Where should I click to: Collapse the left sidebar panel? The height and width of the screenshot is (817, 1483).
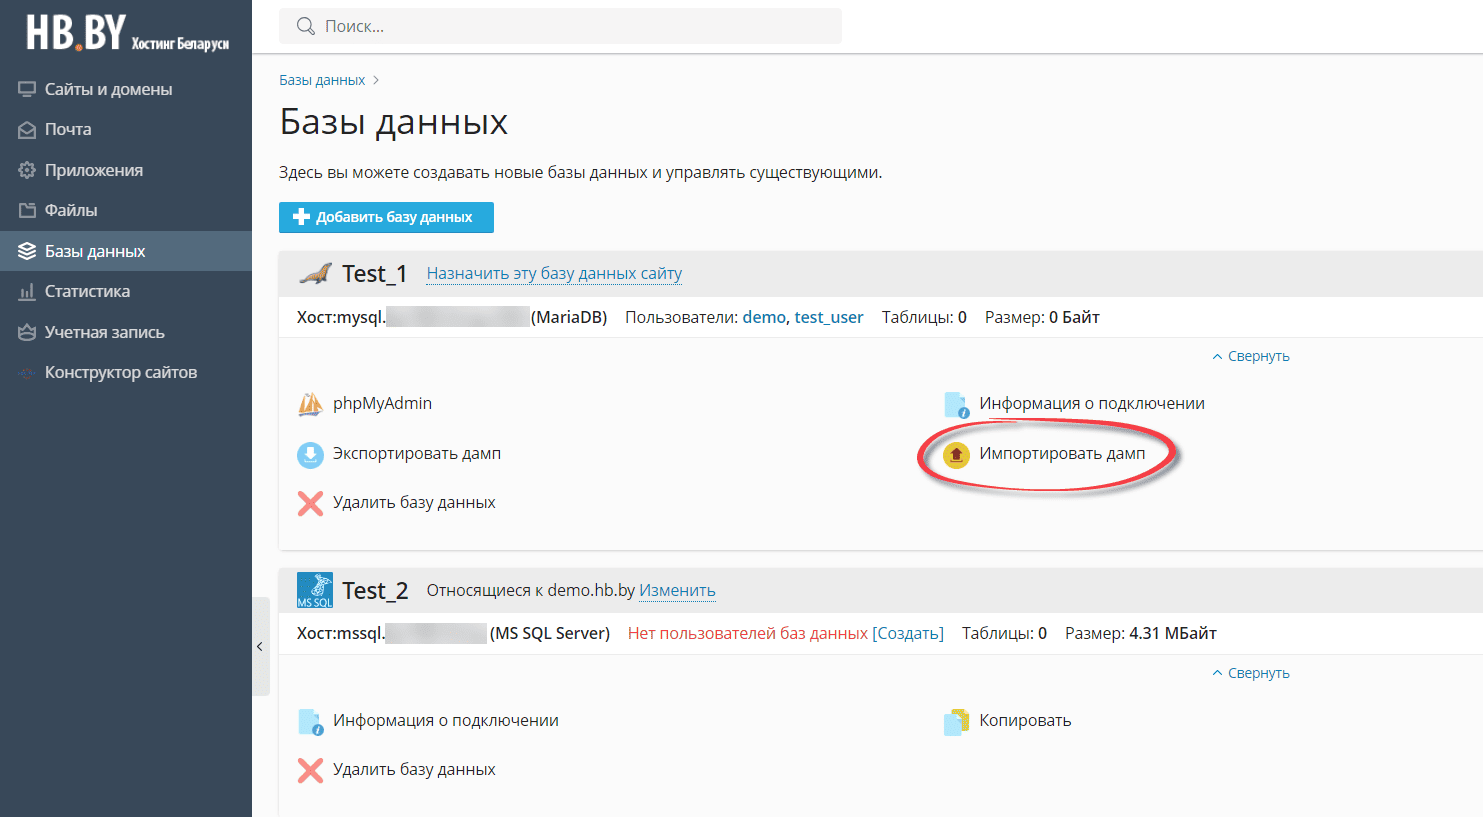[x=260, y=646]
